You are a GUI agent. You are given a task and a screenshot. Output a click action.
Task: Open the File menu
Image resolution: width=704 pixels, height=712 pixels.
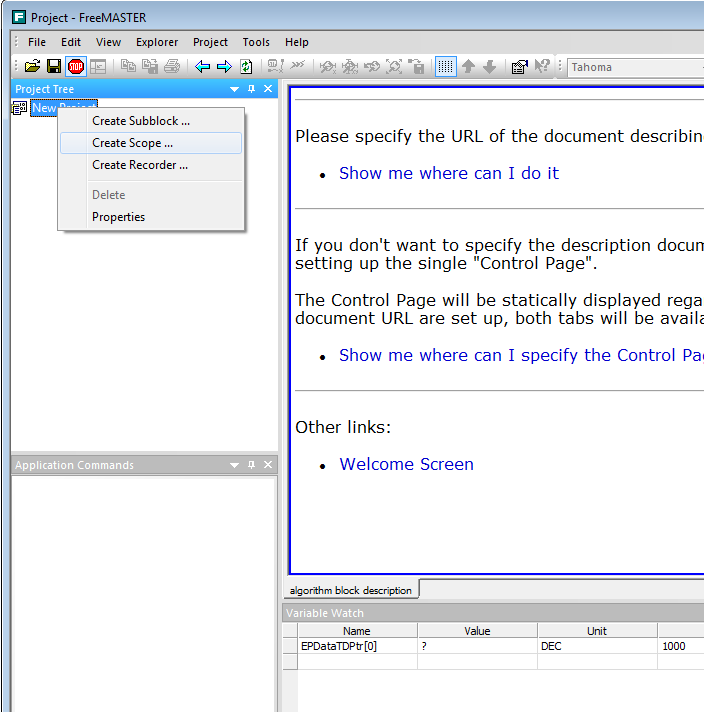[37, 42]
